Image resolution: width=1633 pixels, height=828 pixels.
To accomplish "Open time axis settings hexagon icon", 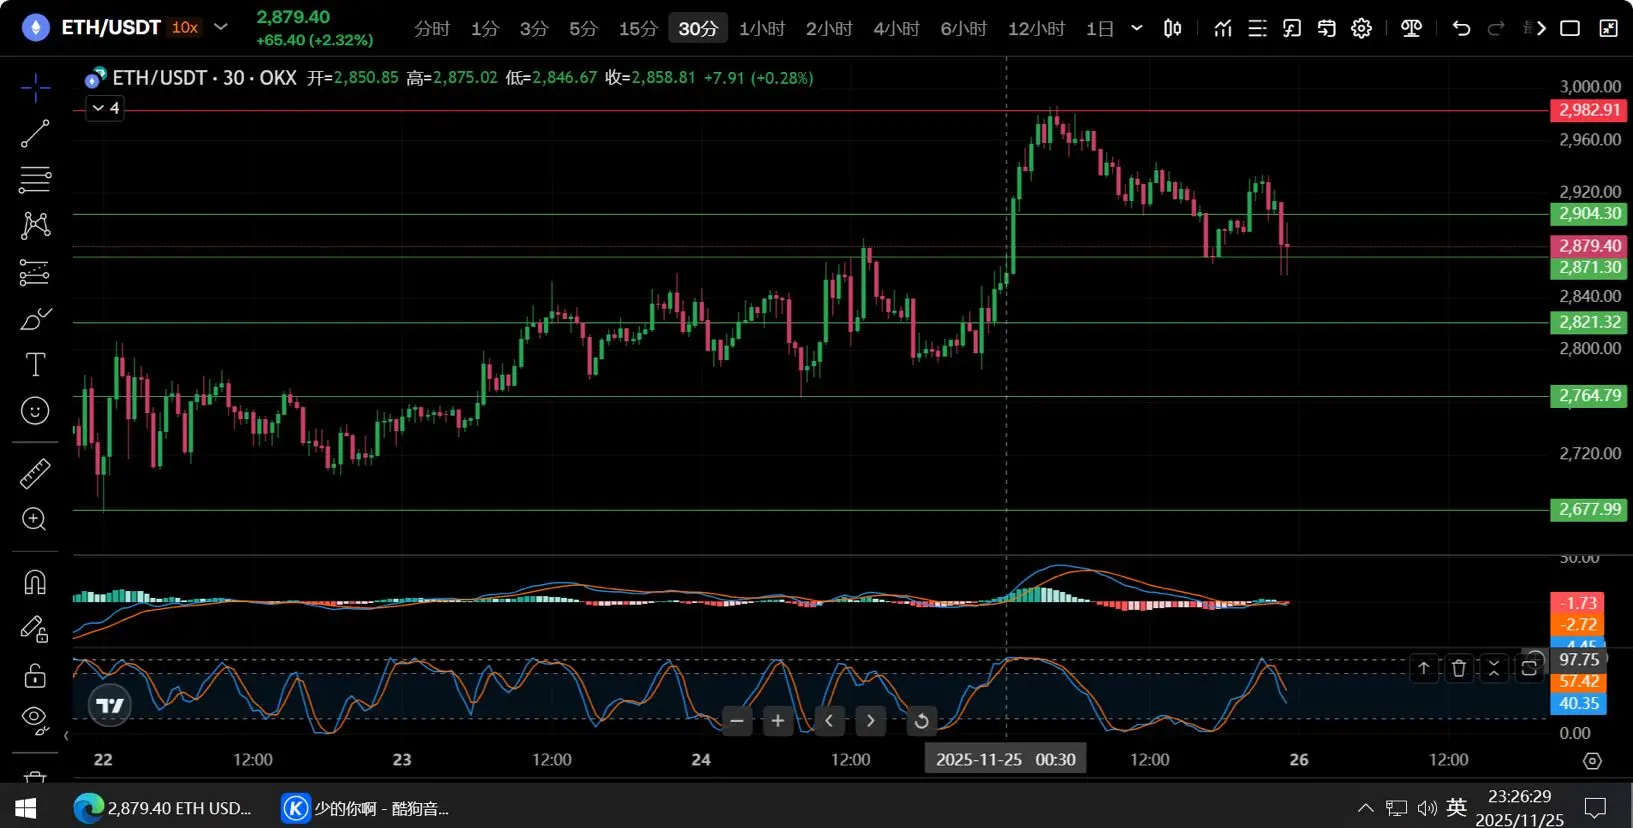I will [1593, 761].
